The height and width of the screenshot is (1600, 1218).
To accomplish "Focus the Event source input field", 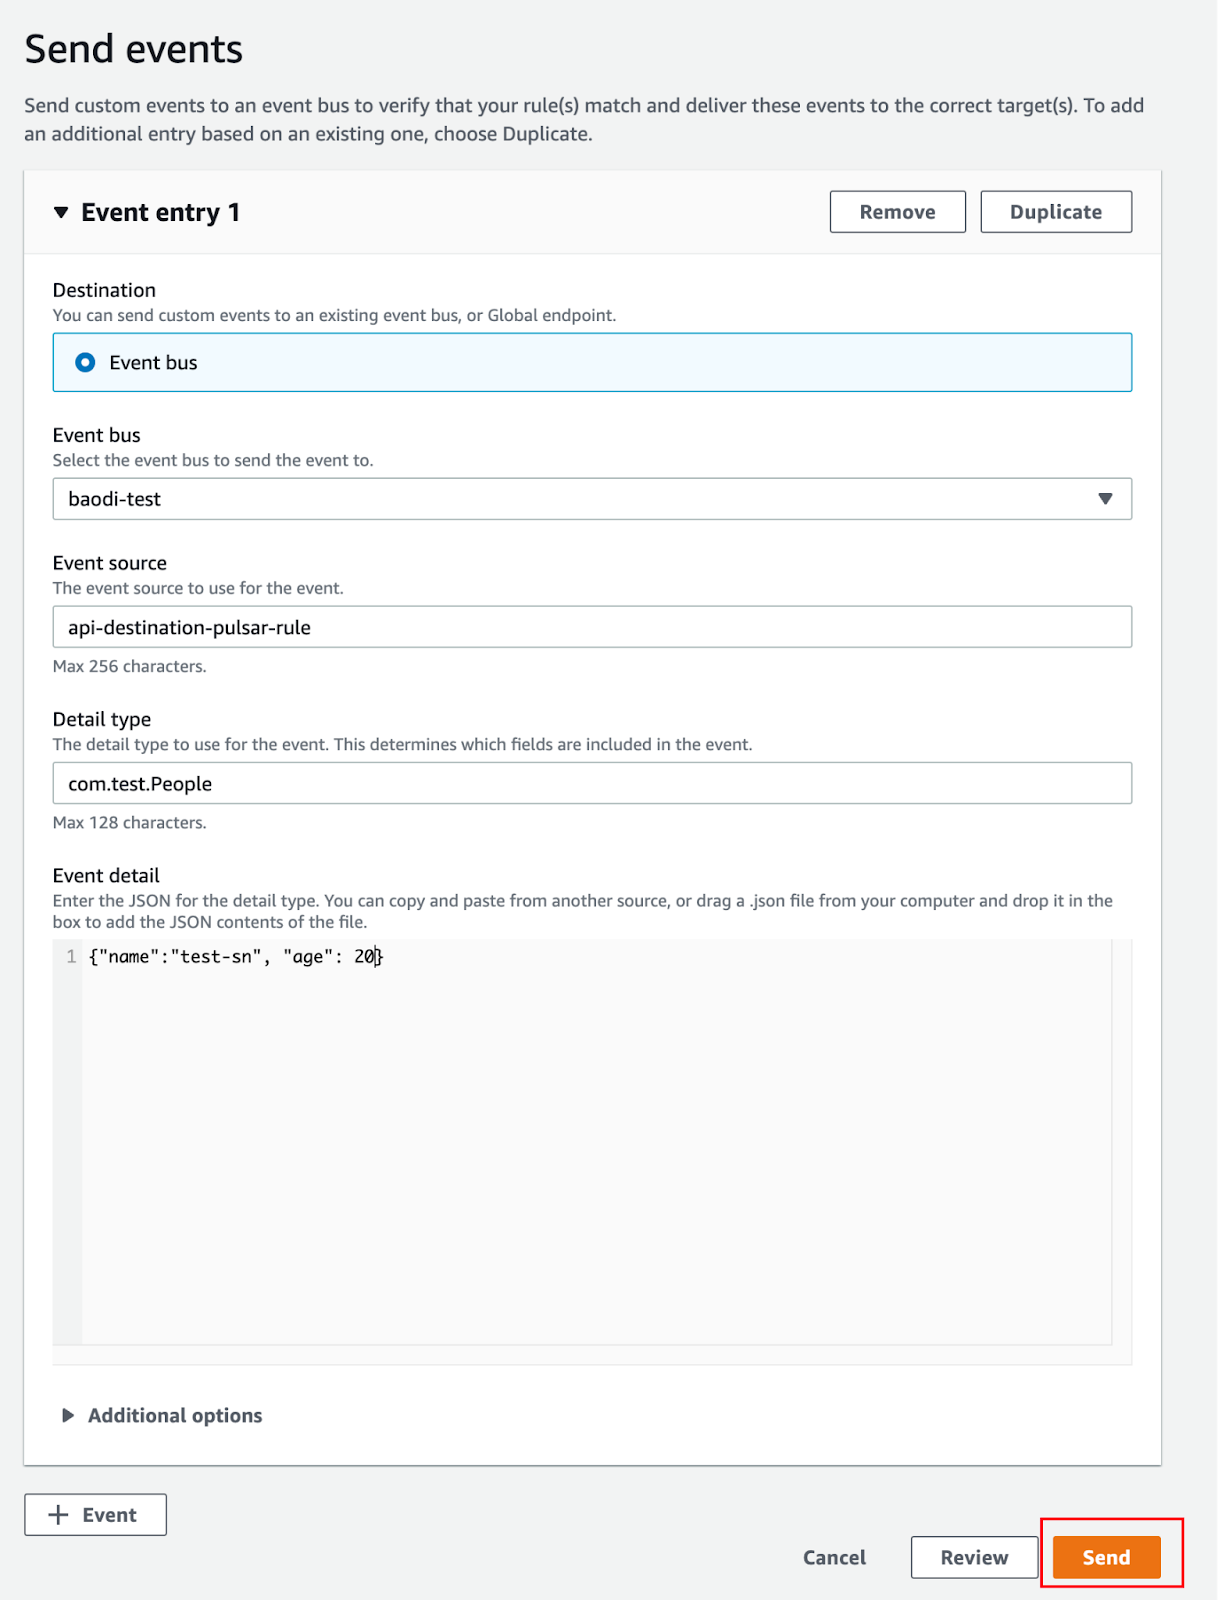I will click(x=590, y=627).
